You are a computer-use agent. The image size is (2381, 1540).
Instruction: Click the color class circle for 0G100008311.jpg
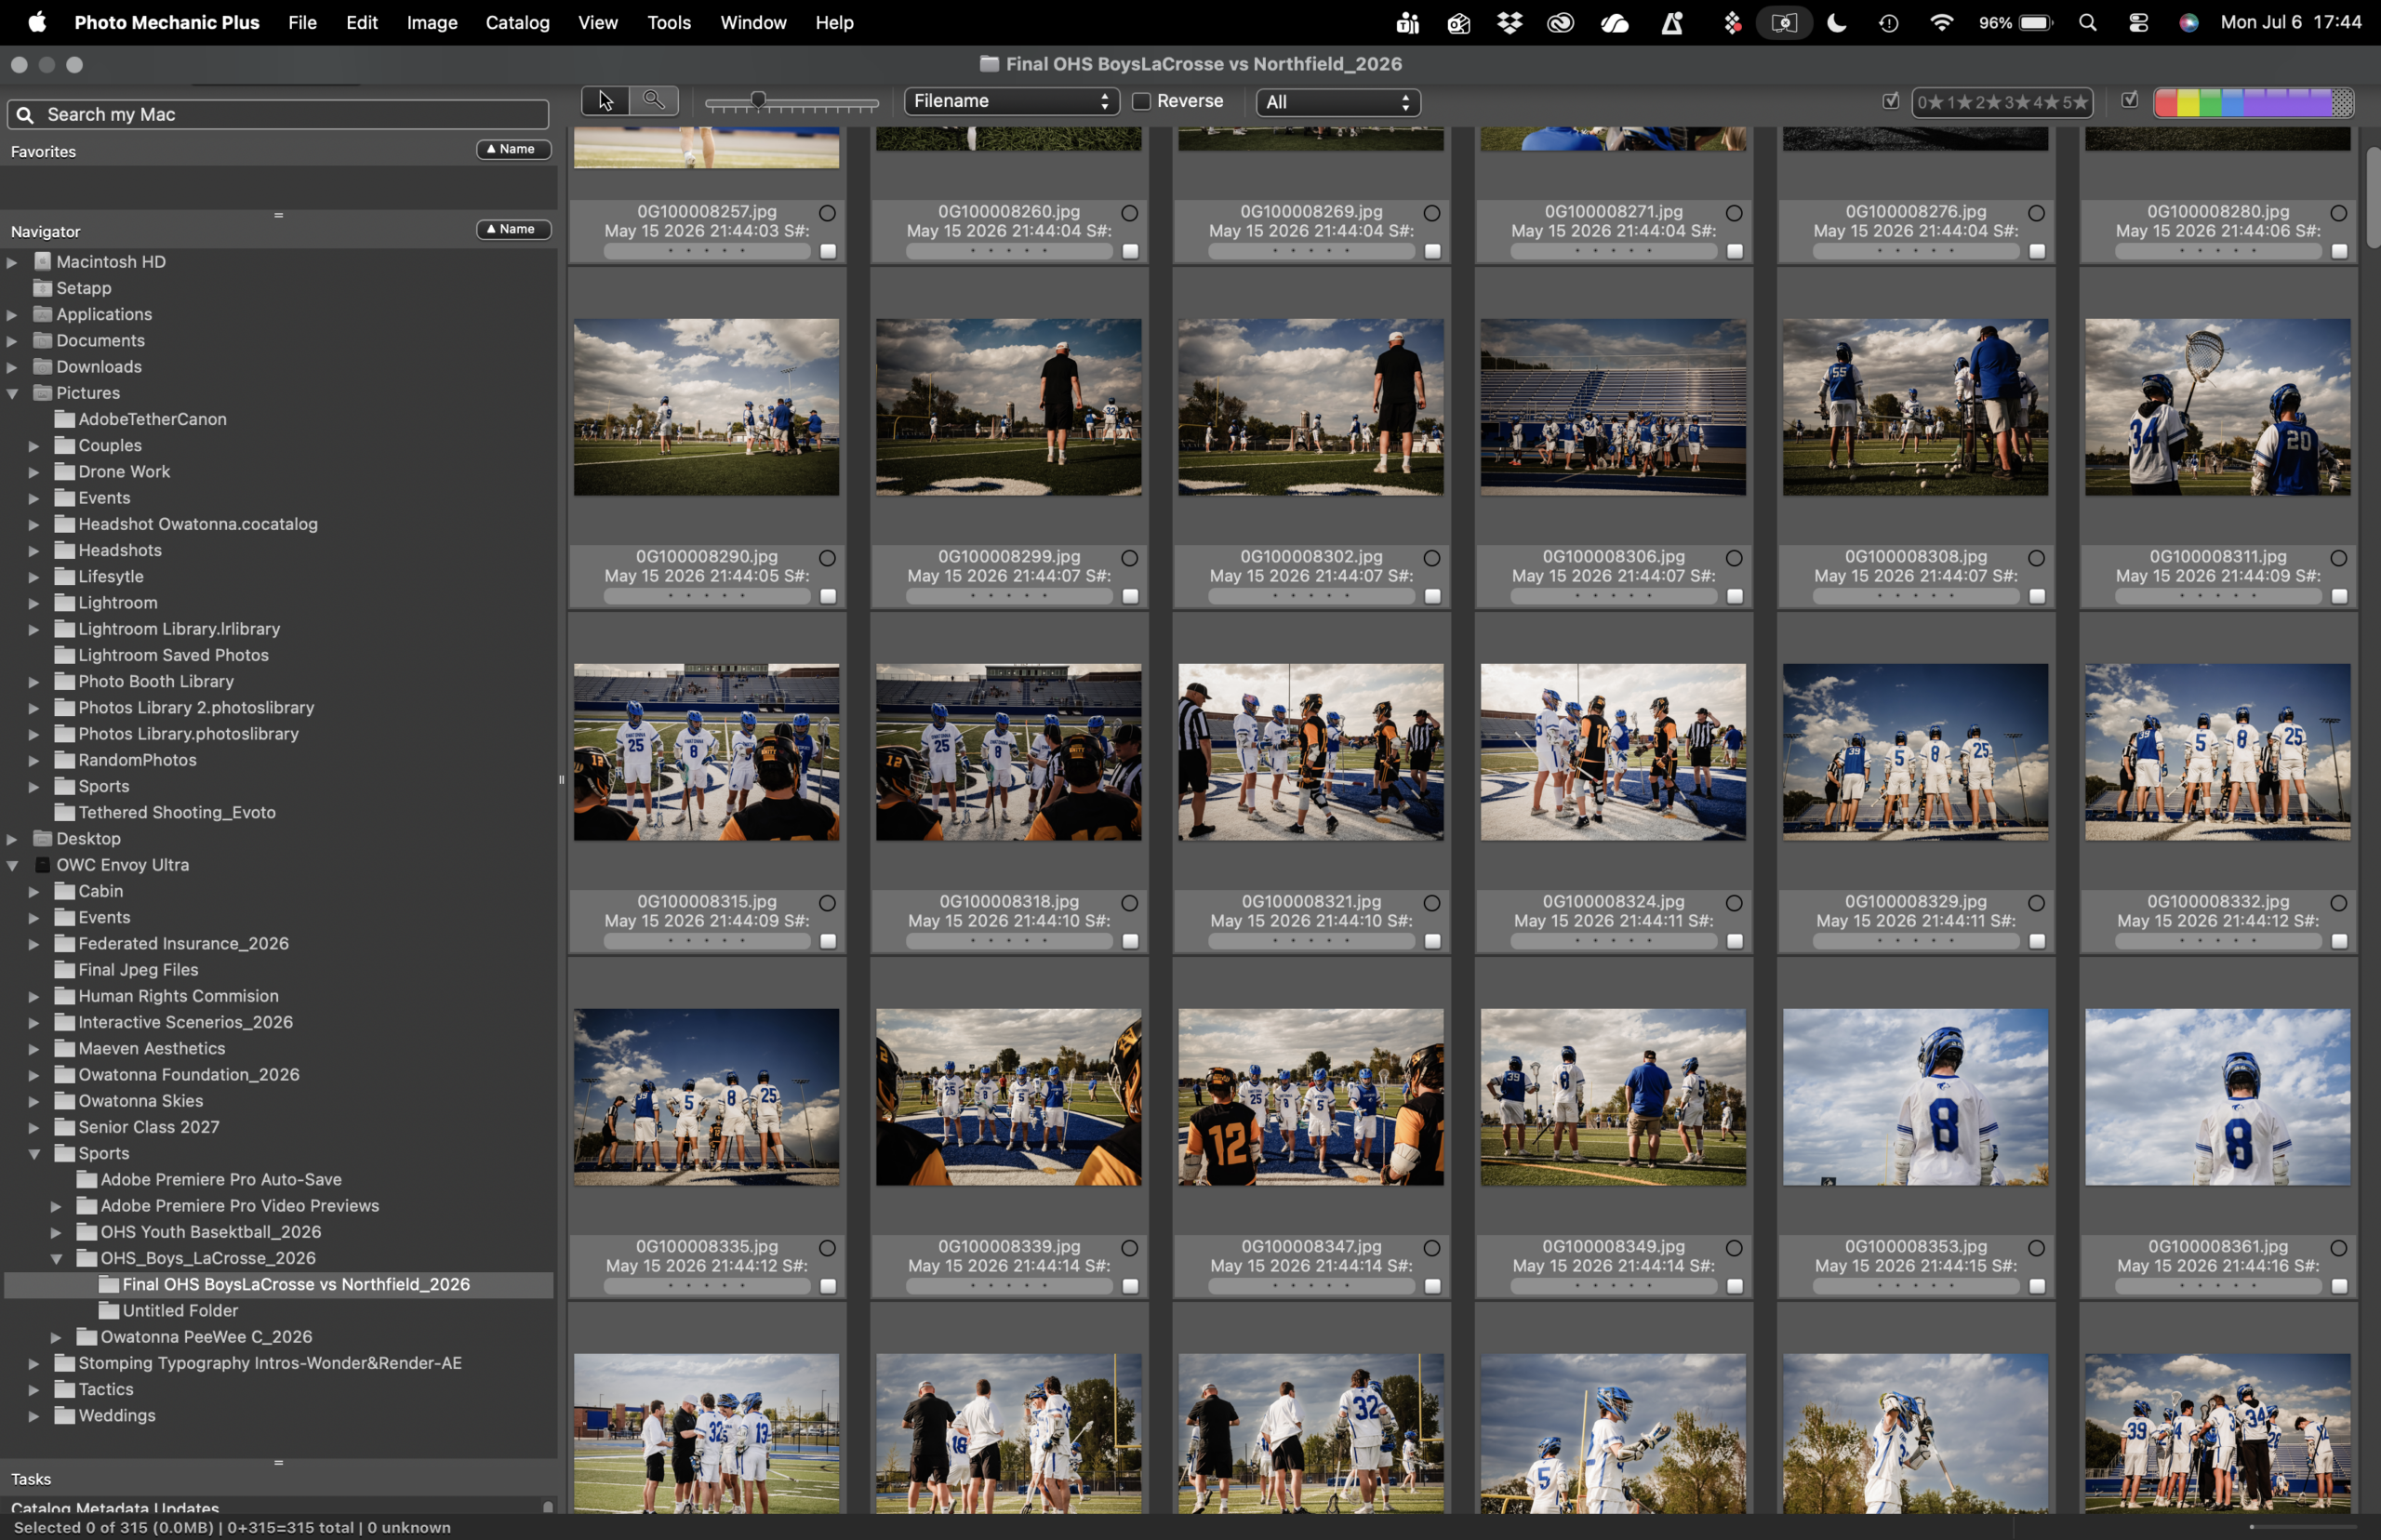point(2339,558)
